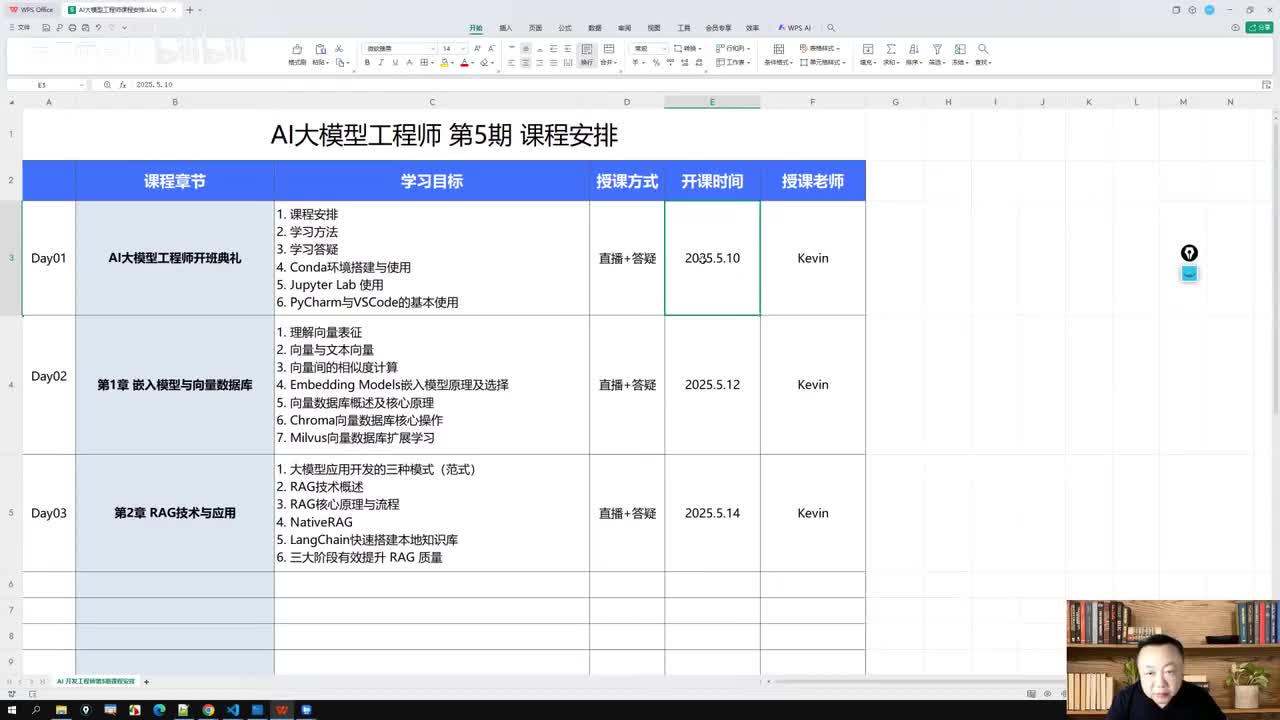The image size is (1280, 720).
Task: Click the Conditional Formatting (条件格式) icon
Action: [x=779, y=49]
